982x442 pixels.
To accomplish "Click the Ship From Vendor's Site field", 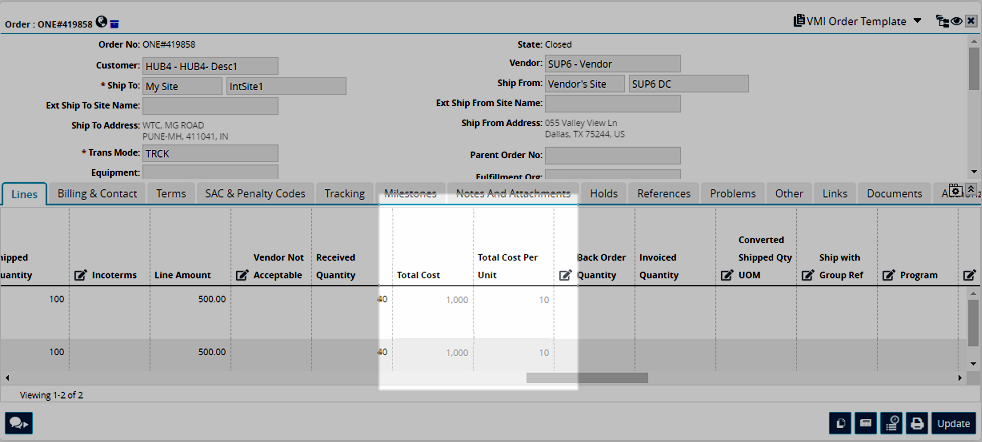I will [585, 84].
